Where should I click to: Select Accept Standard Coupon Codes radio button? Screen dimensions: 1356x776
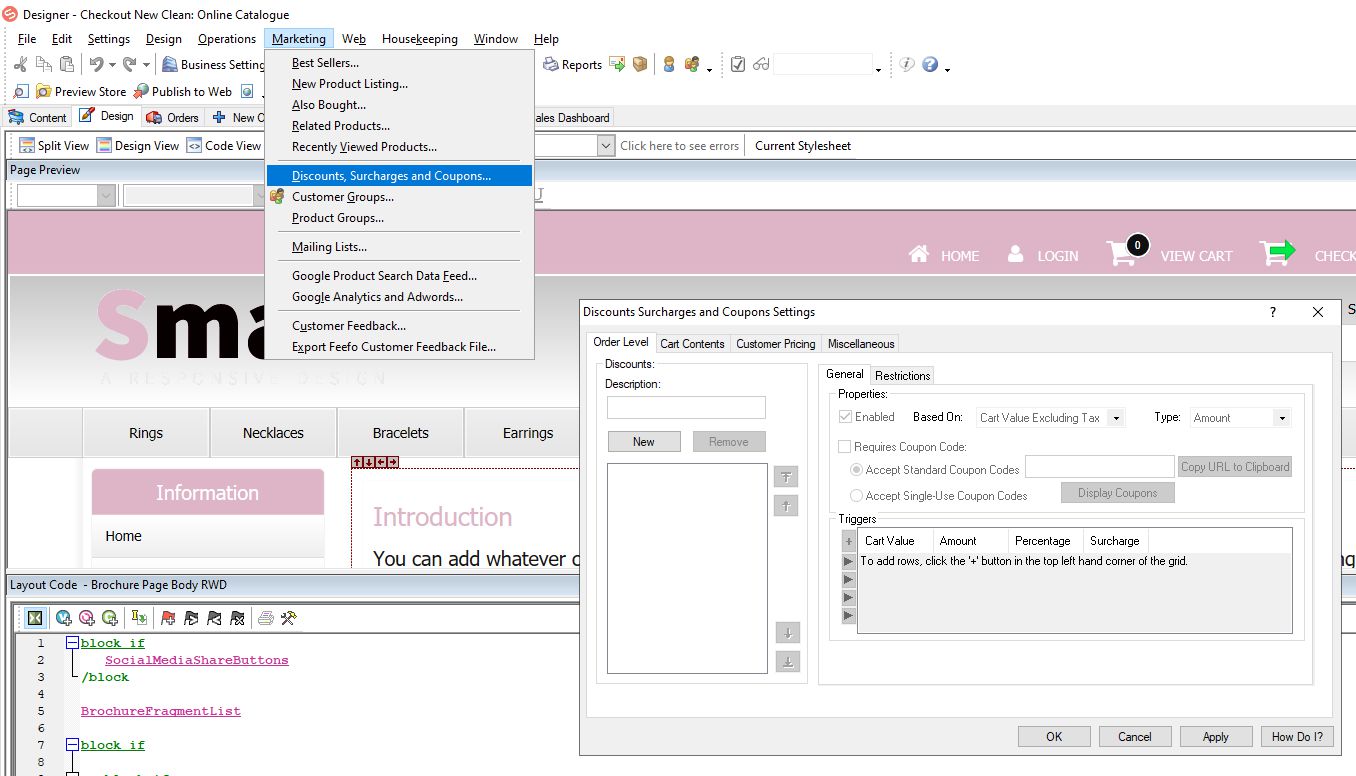856,469
